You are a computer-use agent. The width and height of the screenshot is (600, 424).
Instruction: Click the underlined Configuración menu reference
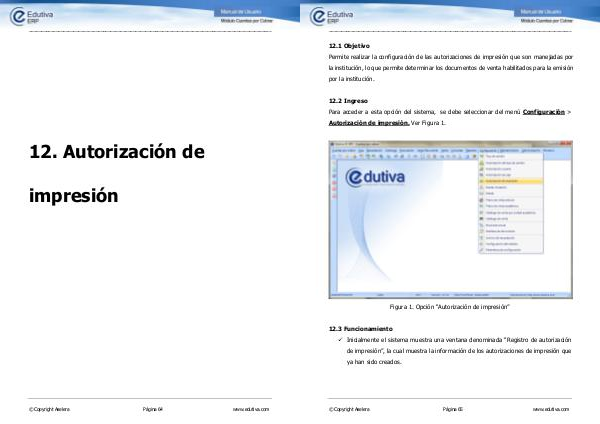coord(544,113)
